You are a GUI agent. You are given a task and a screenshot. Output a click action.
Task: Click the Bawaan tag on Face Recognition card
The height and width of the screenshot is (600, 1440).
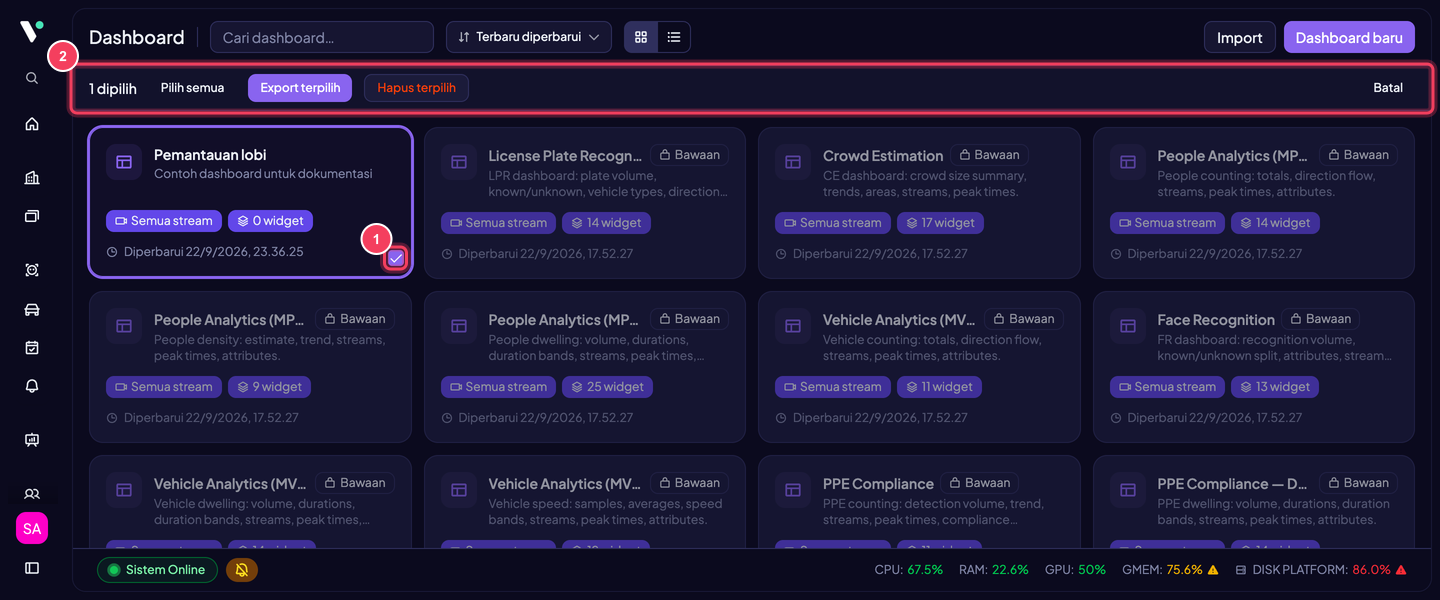(x=1320, y=319)
